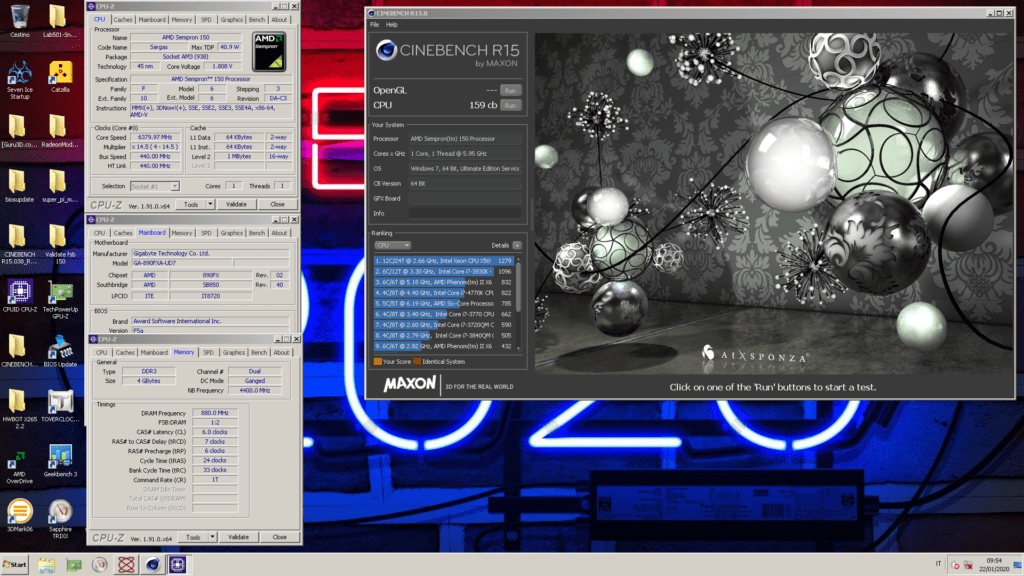Open the Seven Ice Startup desktop shortcut
The image size is (1024, 576).
(20, 80)
